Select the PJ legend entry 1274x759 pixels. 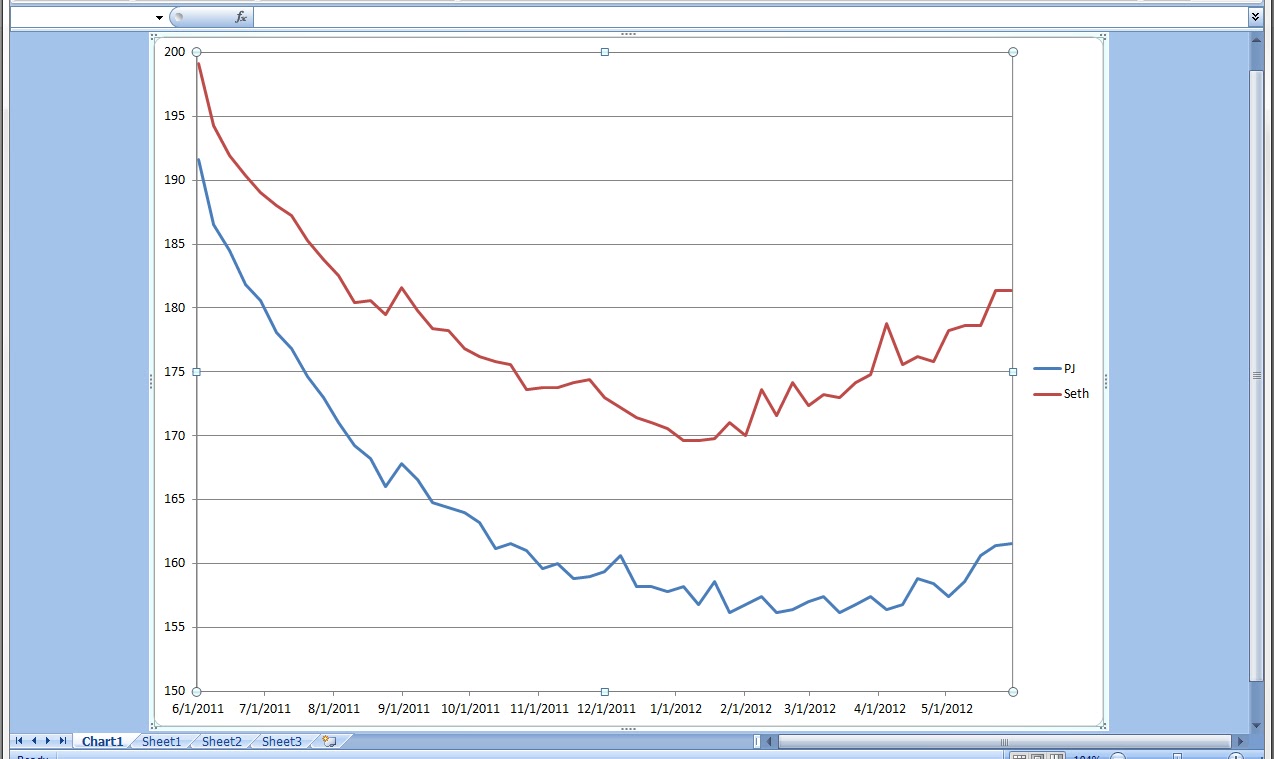[x=1056, y=369]
